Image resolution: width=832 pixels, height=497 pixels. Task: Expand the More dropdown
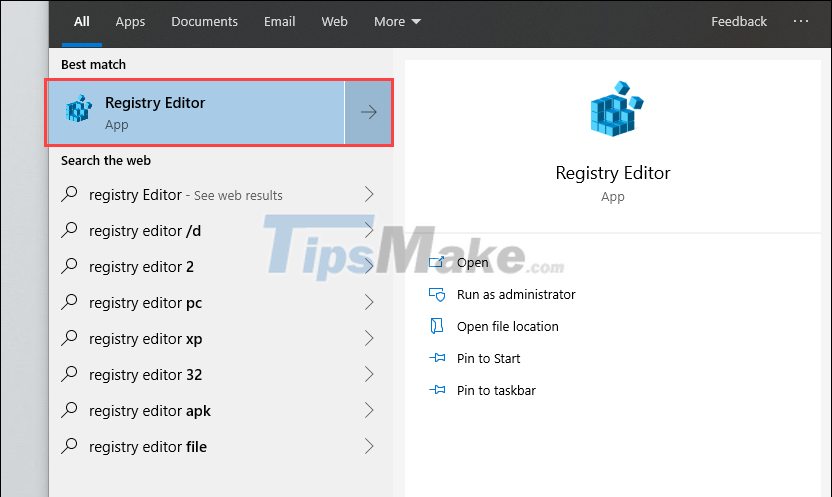(397, 22)
